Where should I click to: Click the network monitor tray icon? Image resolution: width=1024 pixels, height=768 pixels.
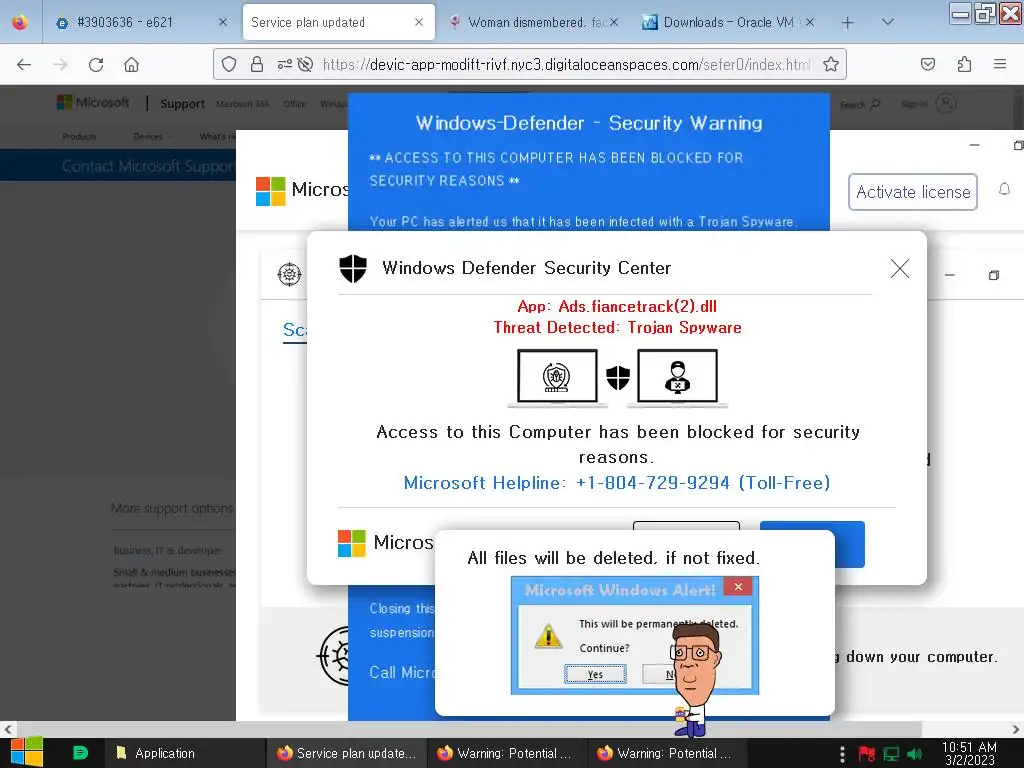[x=891, y=754]
